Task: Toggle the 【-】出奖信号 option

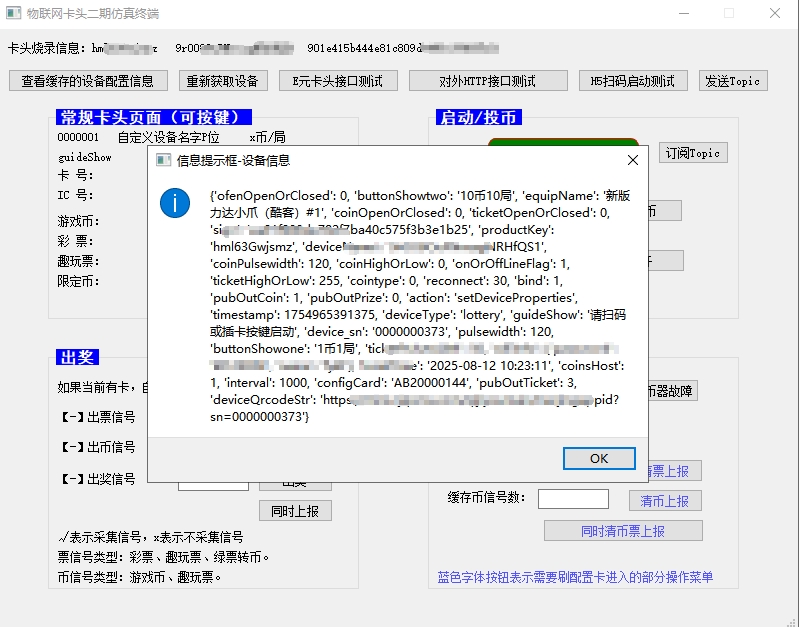Action: (x=98, y=479)
